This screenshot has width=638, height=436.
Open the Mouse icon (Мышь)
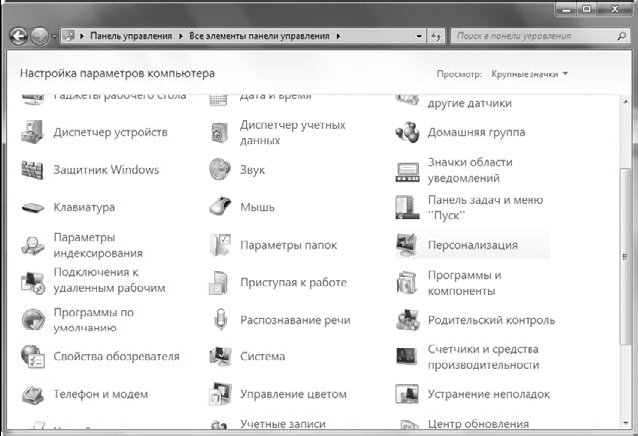point(220,208)
